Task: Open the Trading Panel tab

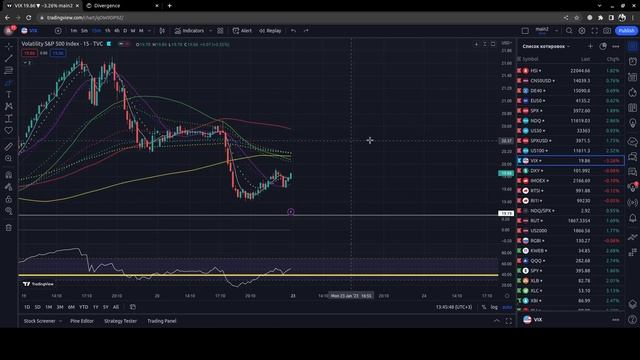Action: pyautogui.click(x=162, y=321)
